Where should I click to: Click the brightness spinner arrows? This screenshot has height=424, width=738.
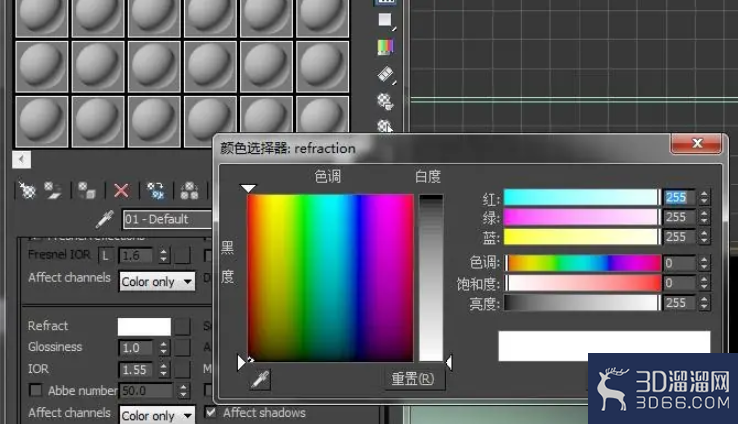pyautogui.click(x=704, y=303)
